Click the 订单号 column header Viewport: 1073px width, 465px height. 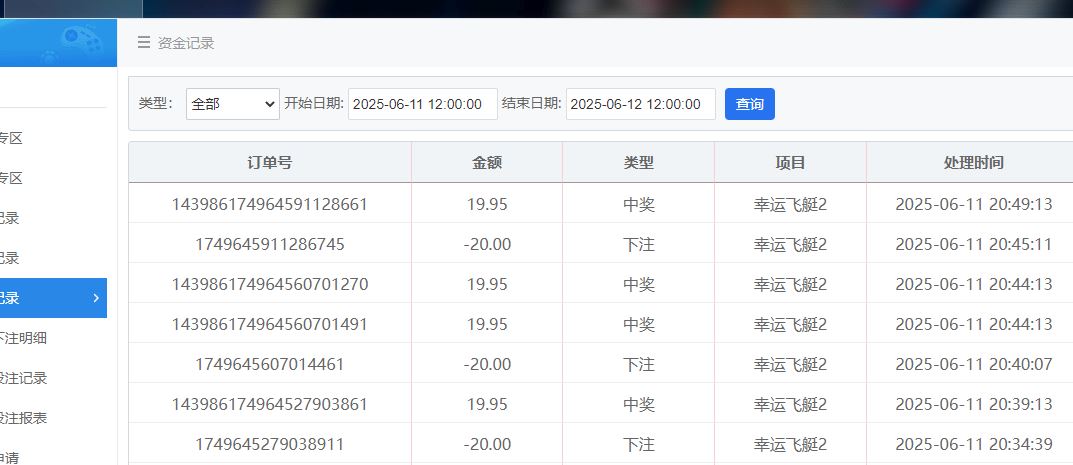click(270, 162)
